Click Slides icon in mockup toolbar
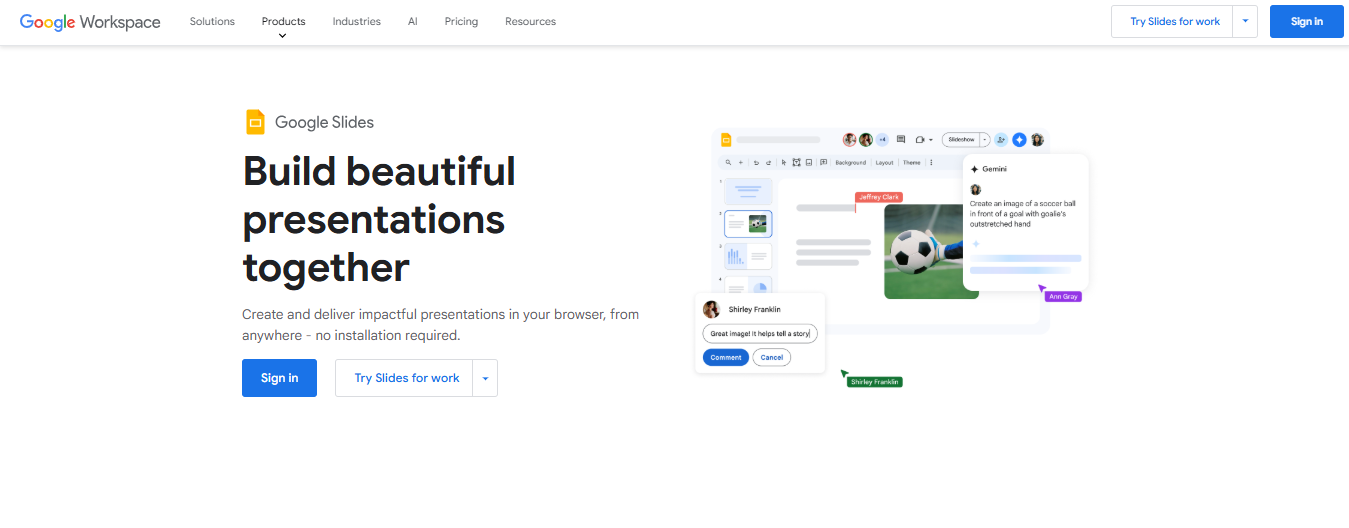The width and height of the screenshot is (1349, 528). (726, 140)
